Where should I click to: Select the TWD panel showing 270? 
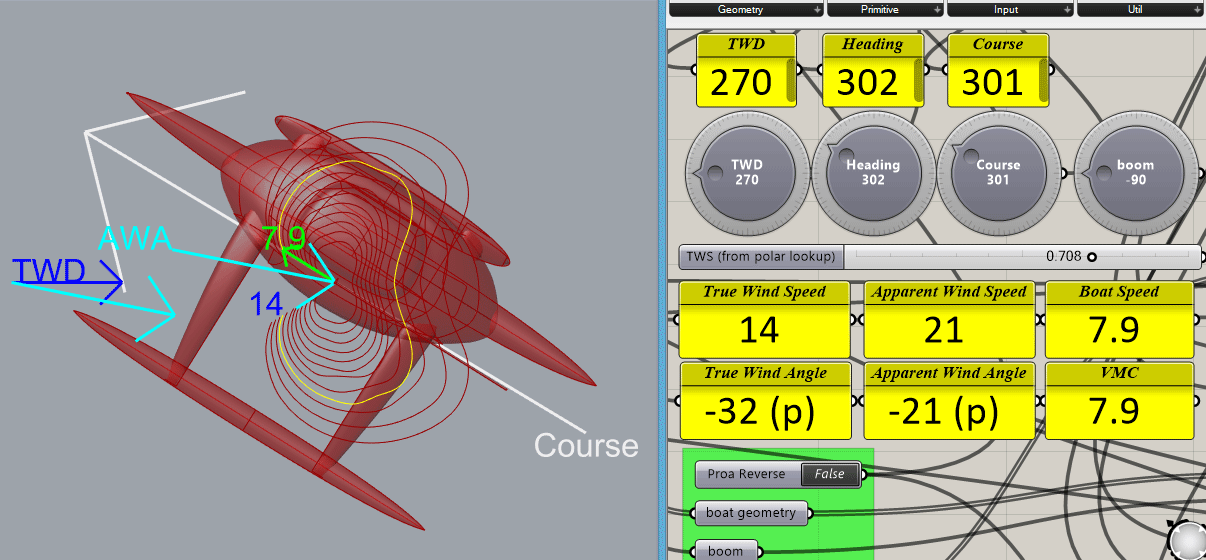pos(746,70)
